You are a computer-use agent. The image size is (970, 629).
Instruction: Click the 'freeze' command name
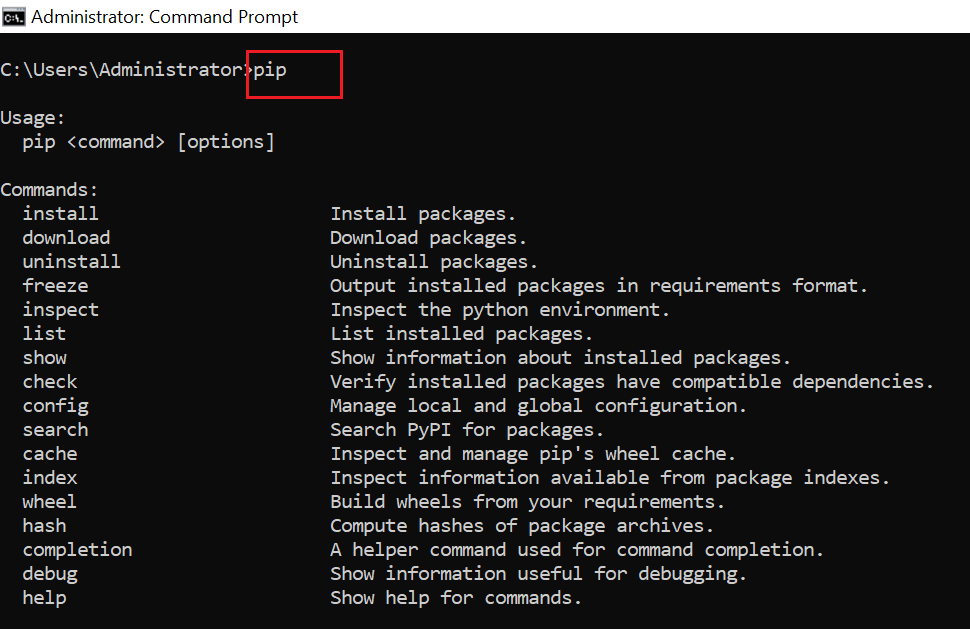point(55,286)
